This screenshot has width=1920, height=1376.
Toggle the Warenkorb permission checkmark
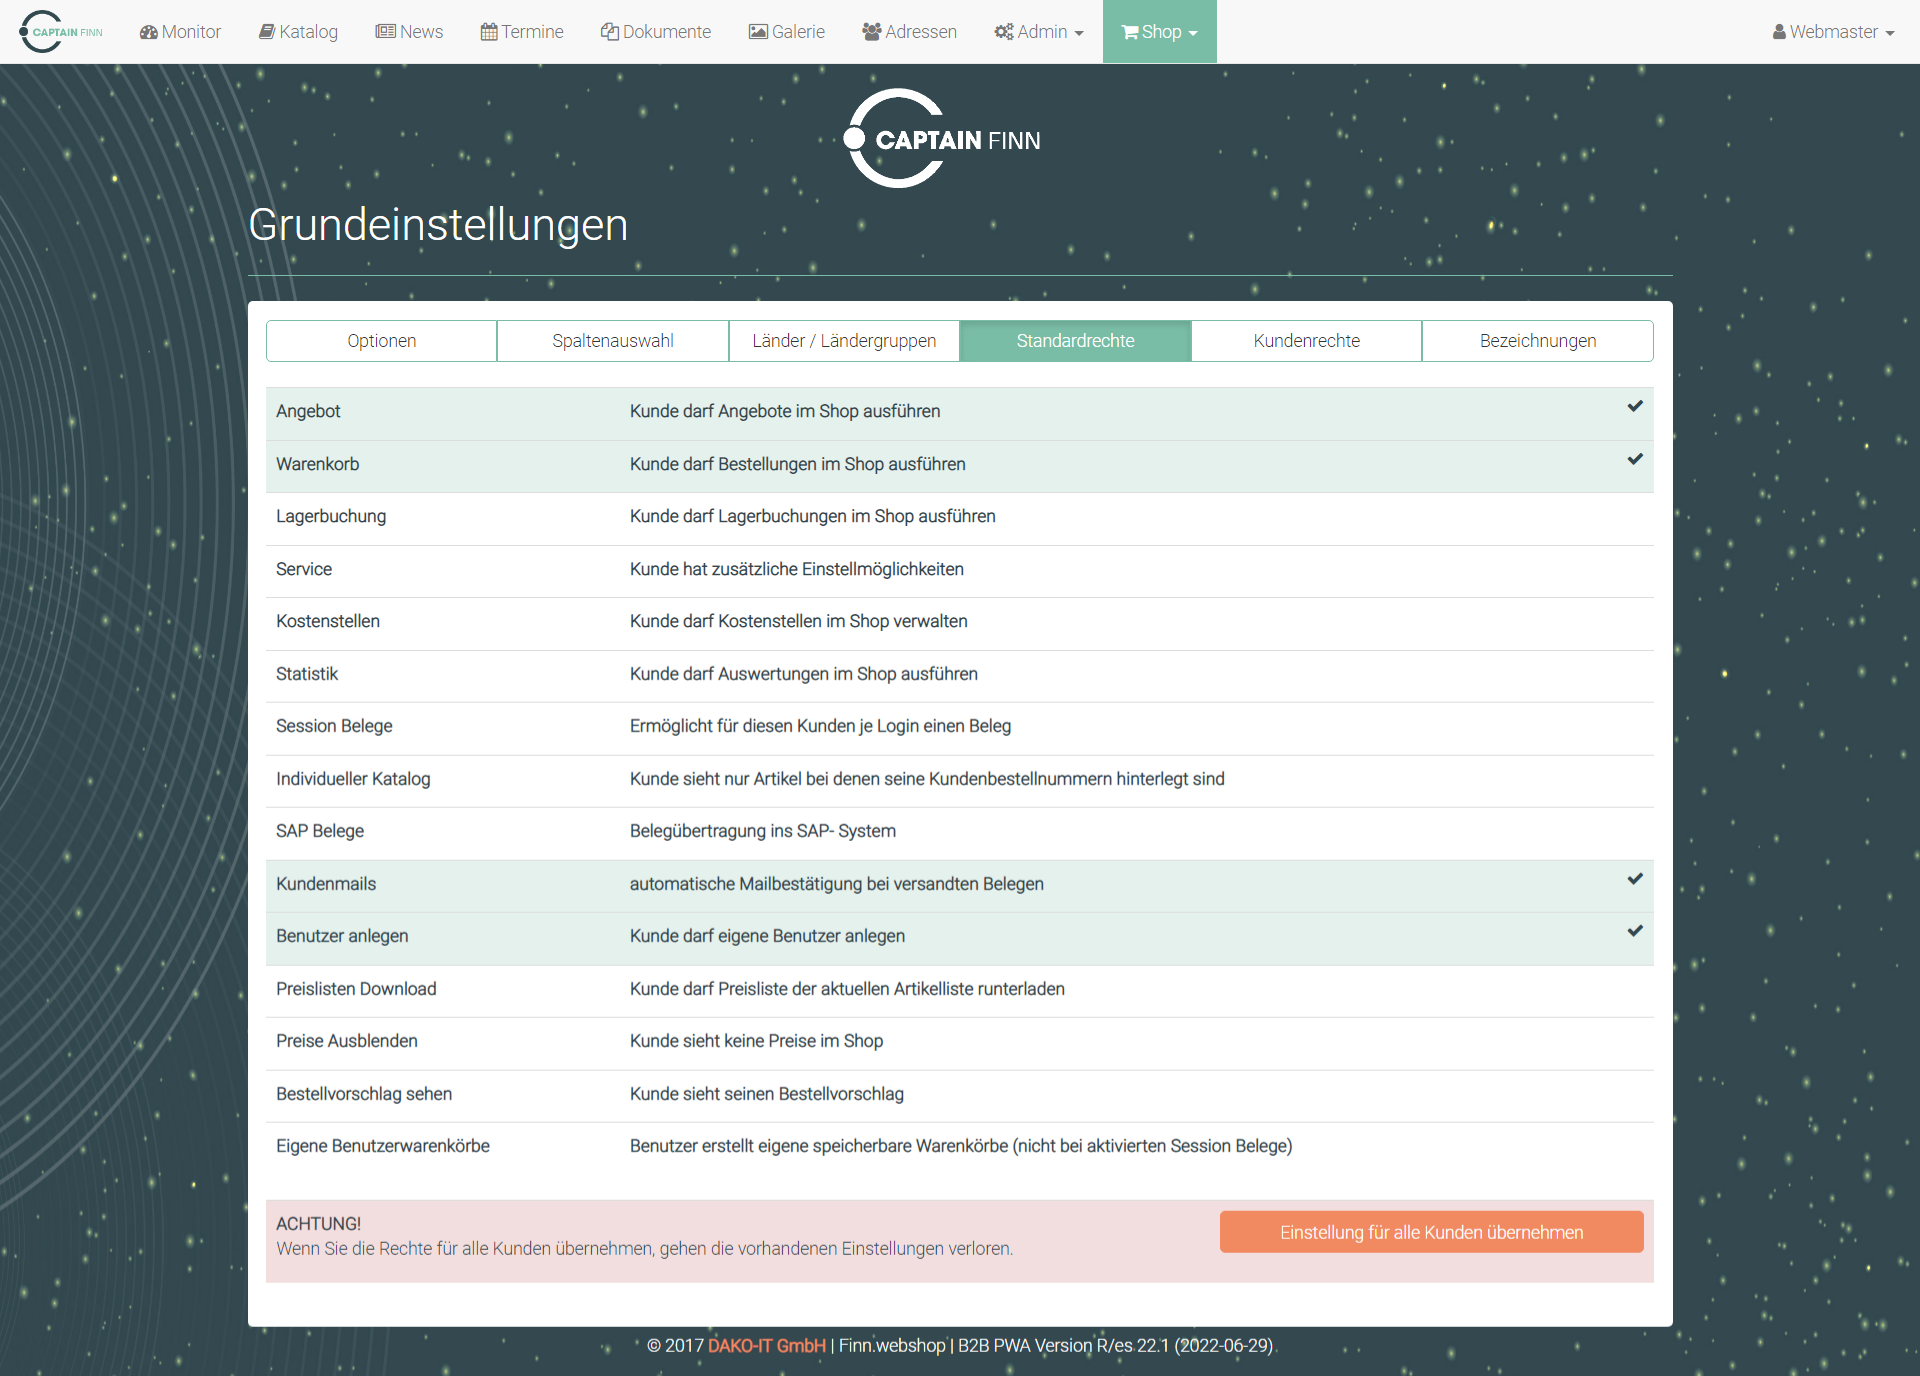(1634, 460)
